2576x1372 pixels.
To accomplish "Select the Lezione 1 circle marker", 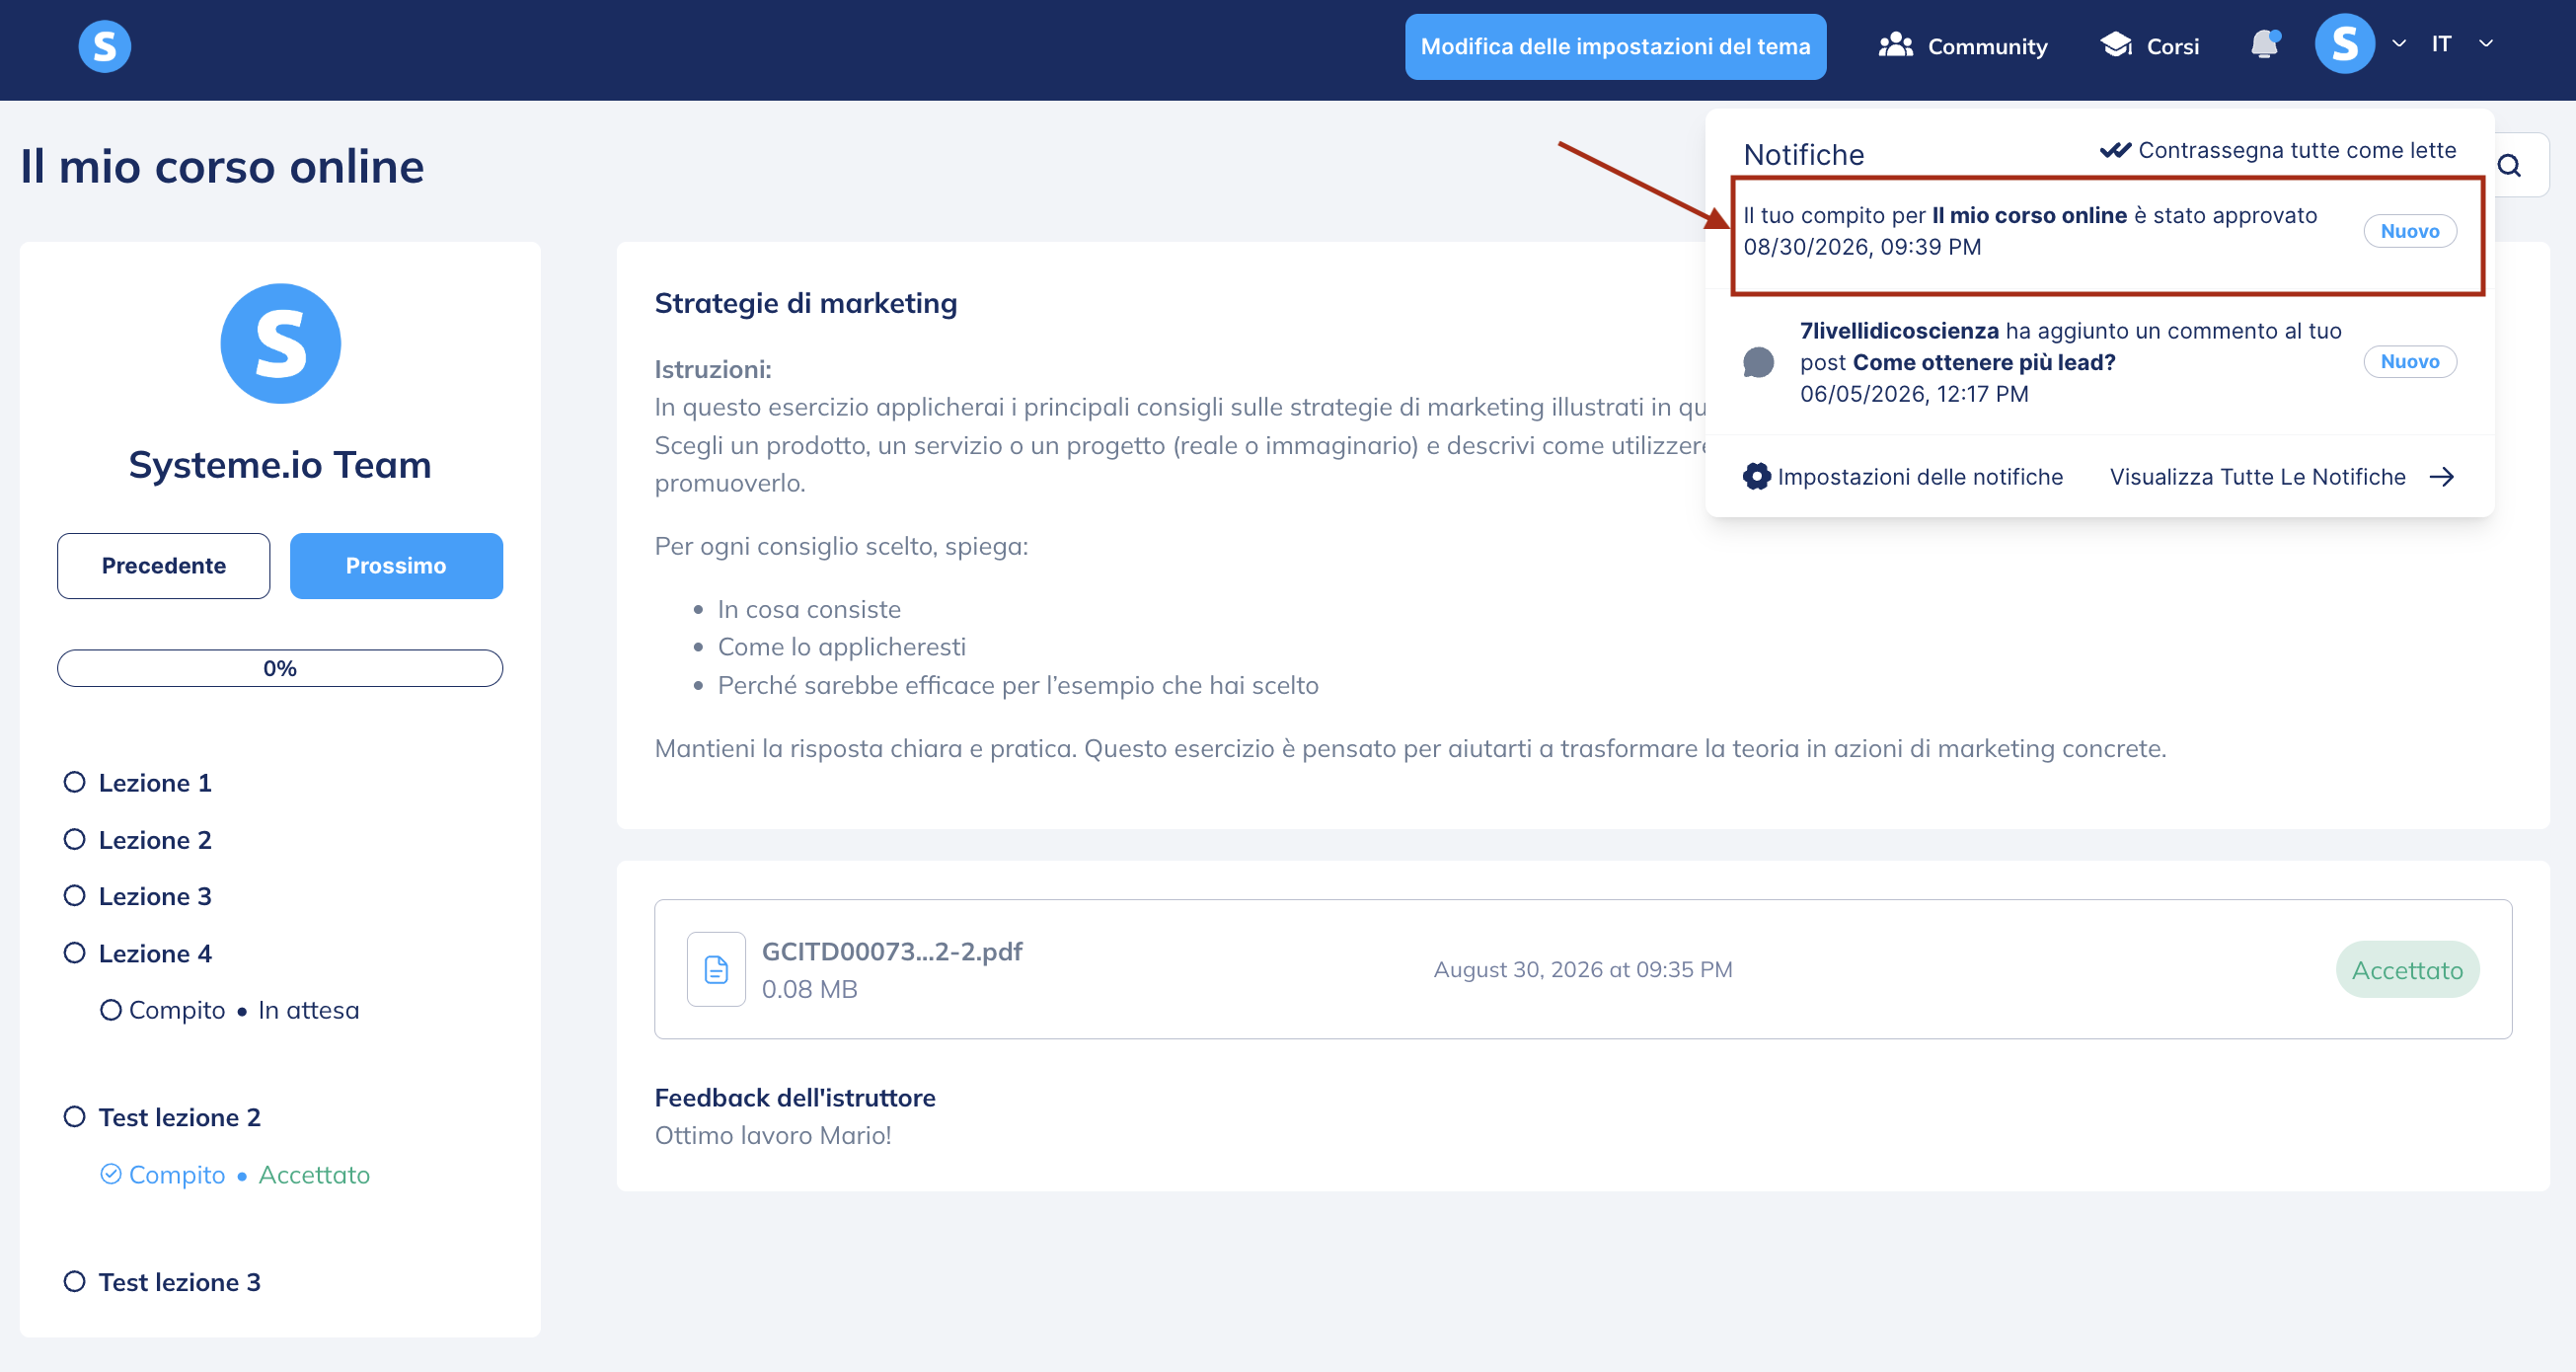I will pyautogui.click(x=74, y=782).
